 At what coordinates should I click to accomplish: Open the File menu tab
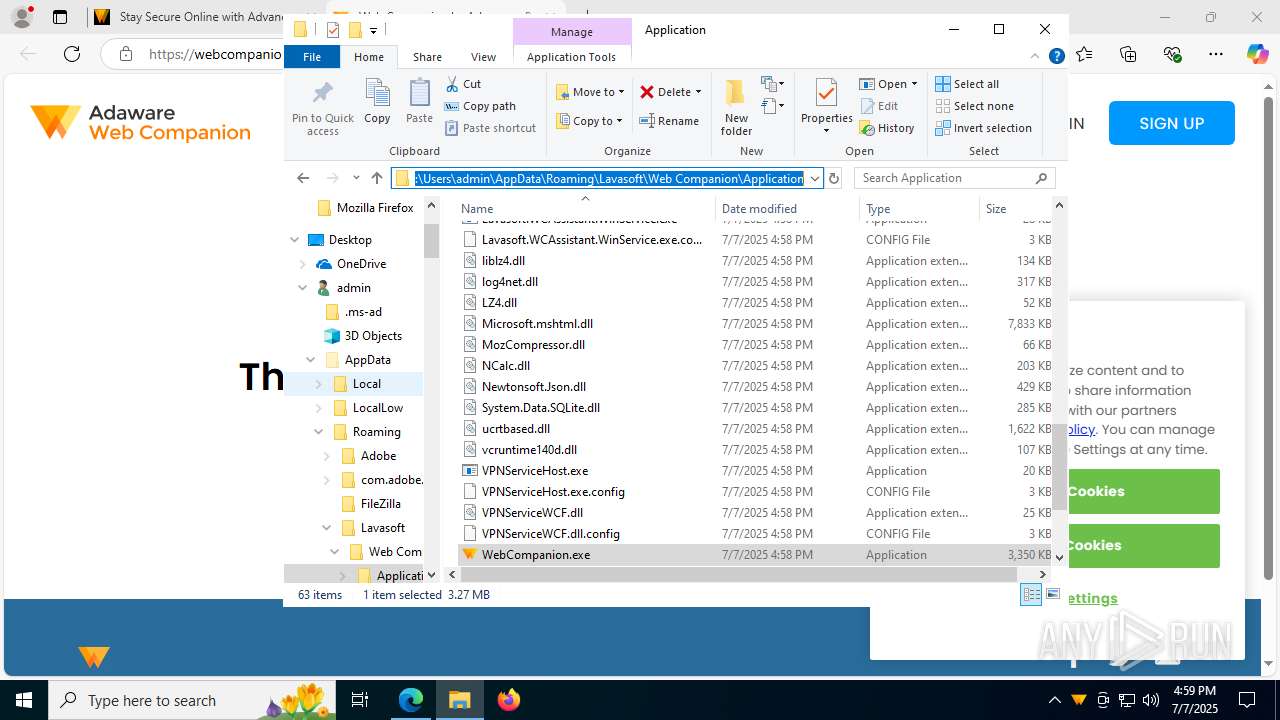coord(312,57)
